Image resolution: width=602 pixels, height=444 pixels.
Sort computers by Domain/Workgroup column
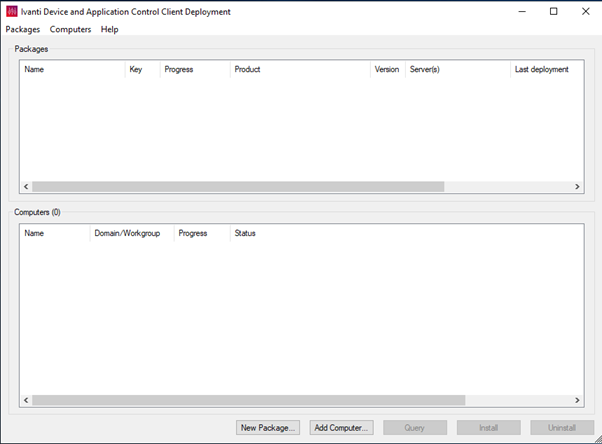coord(131,234)
